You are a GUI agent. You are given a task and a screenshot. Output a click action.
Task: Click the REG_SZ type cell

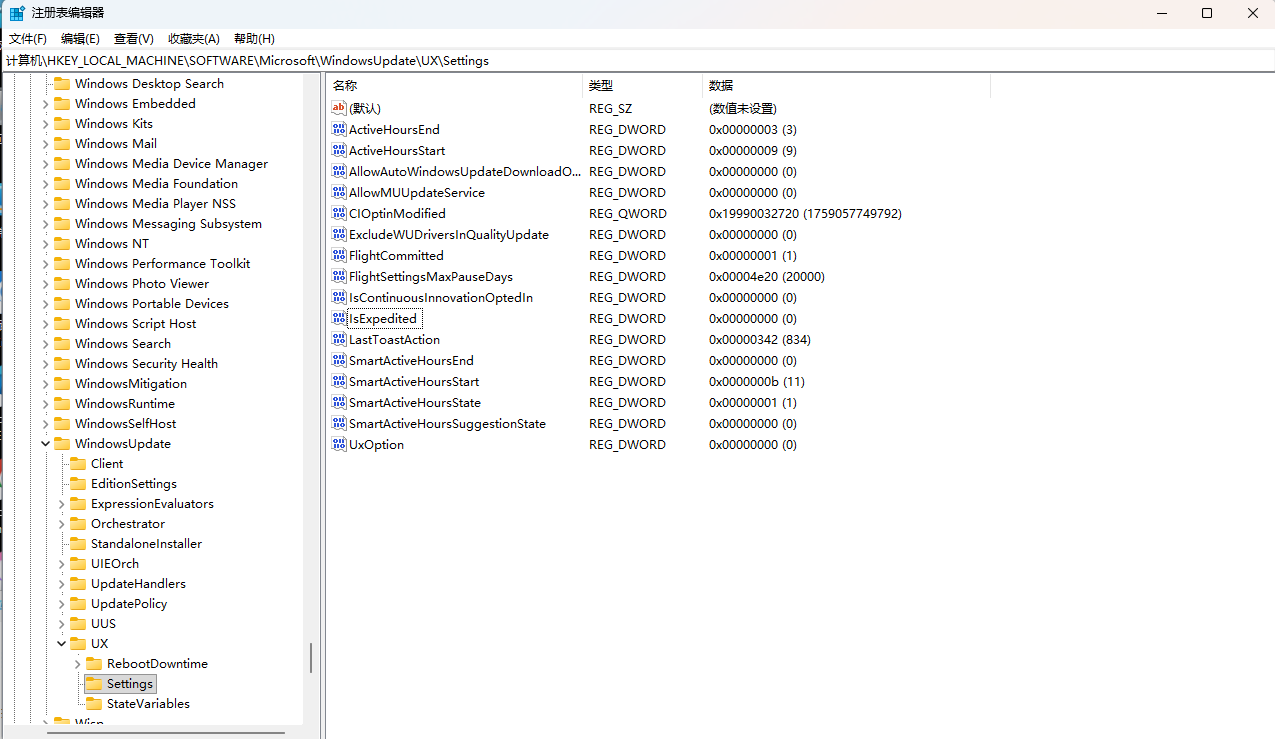point(610,108)
